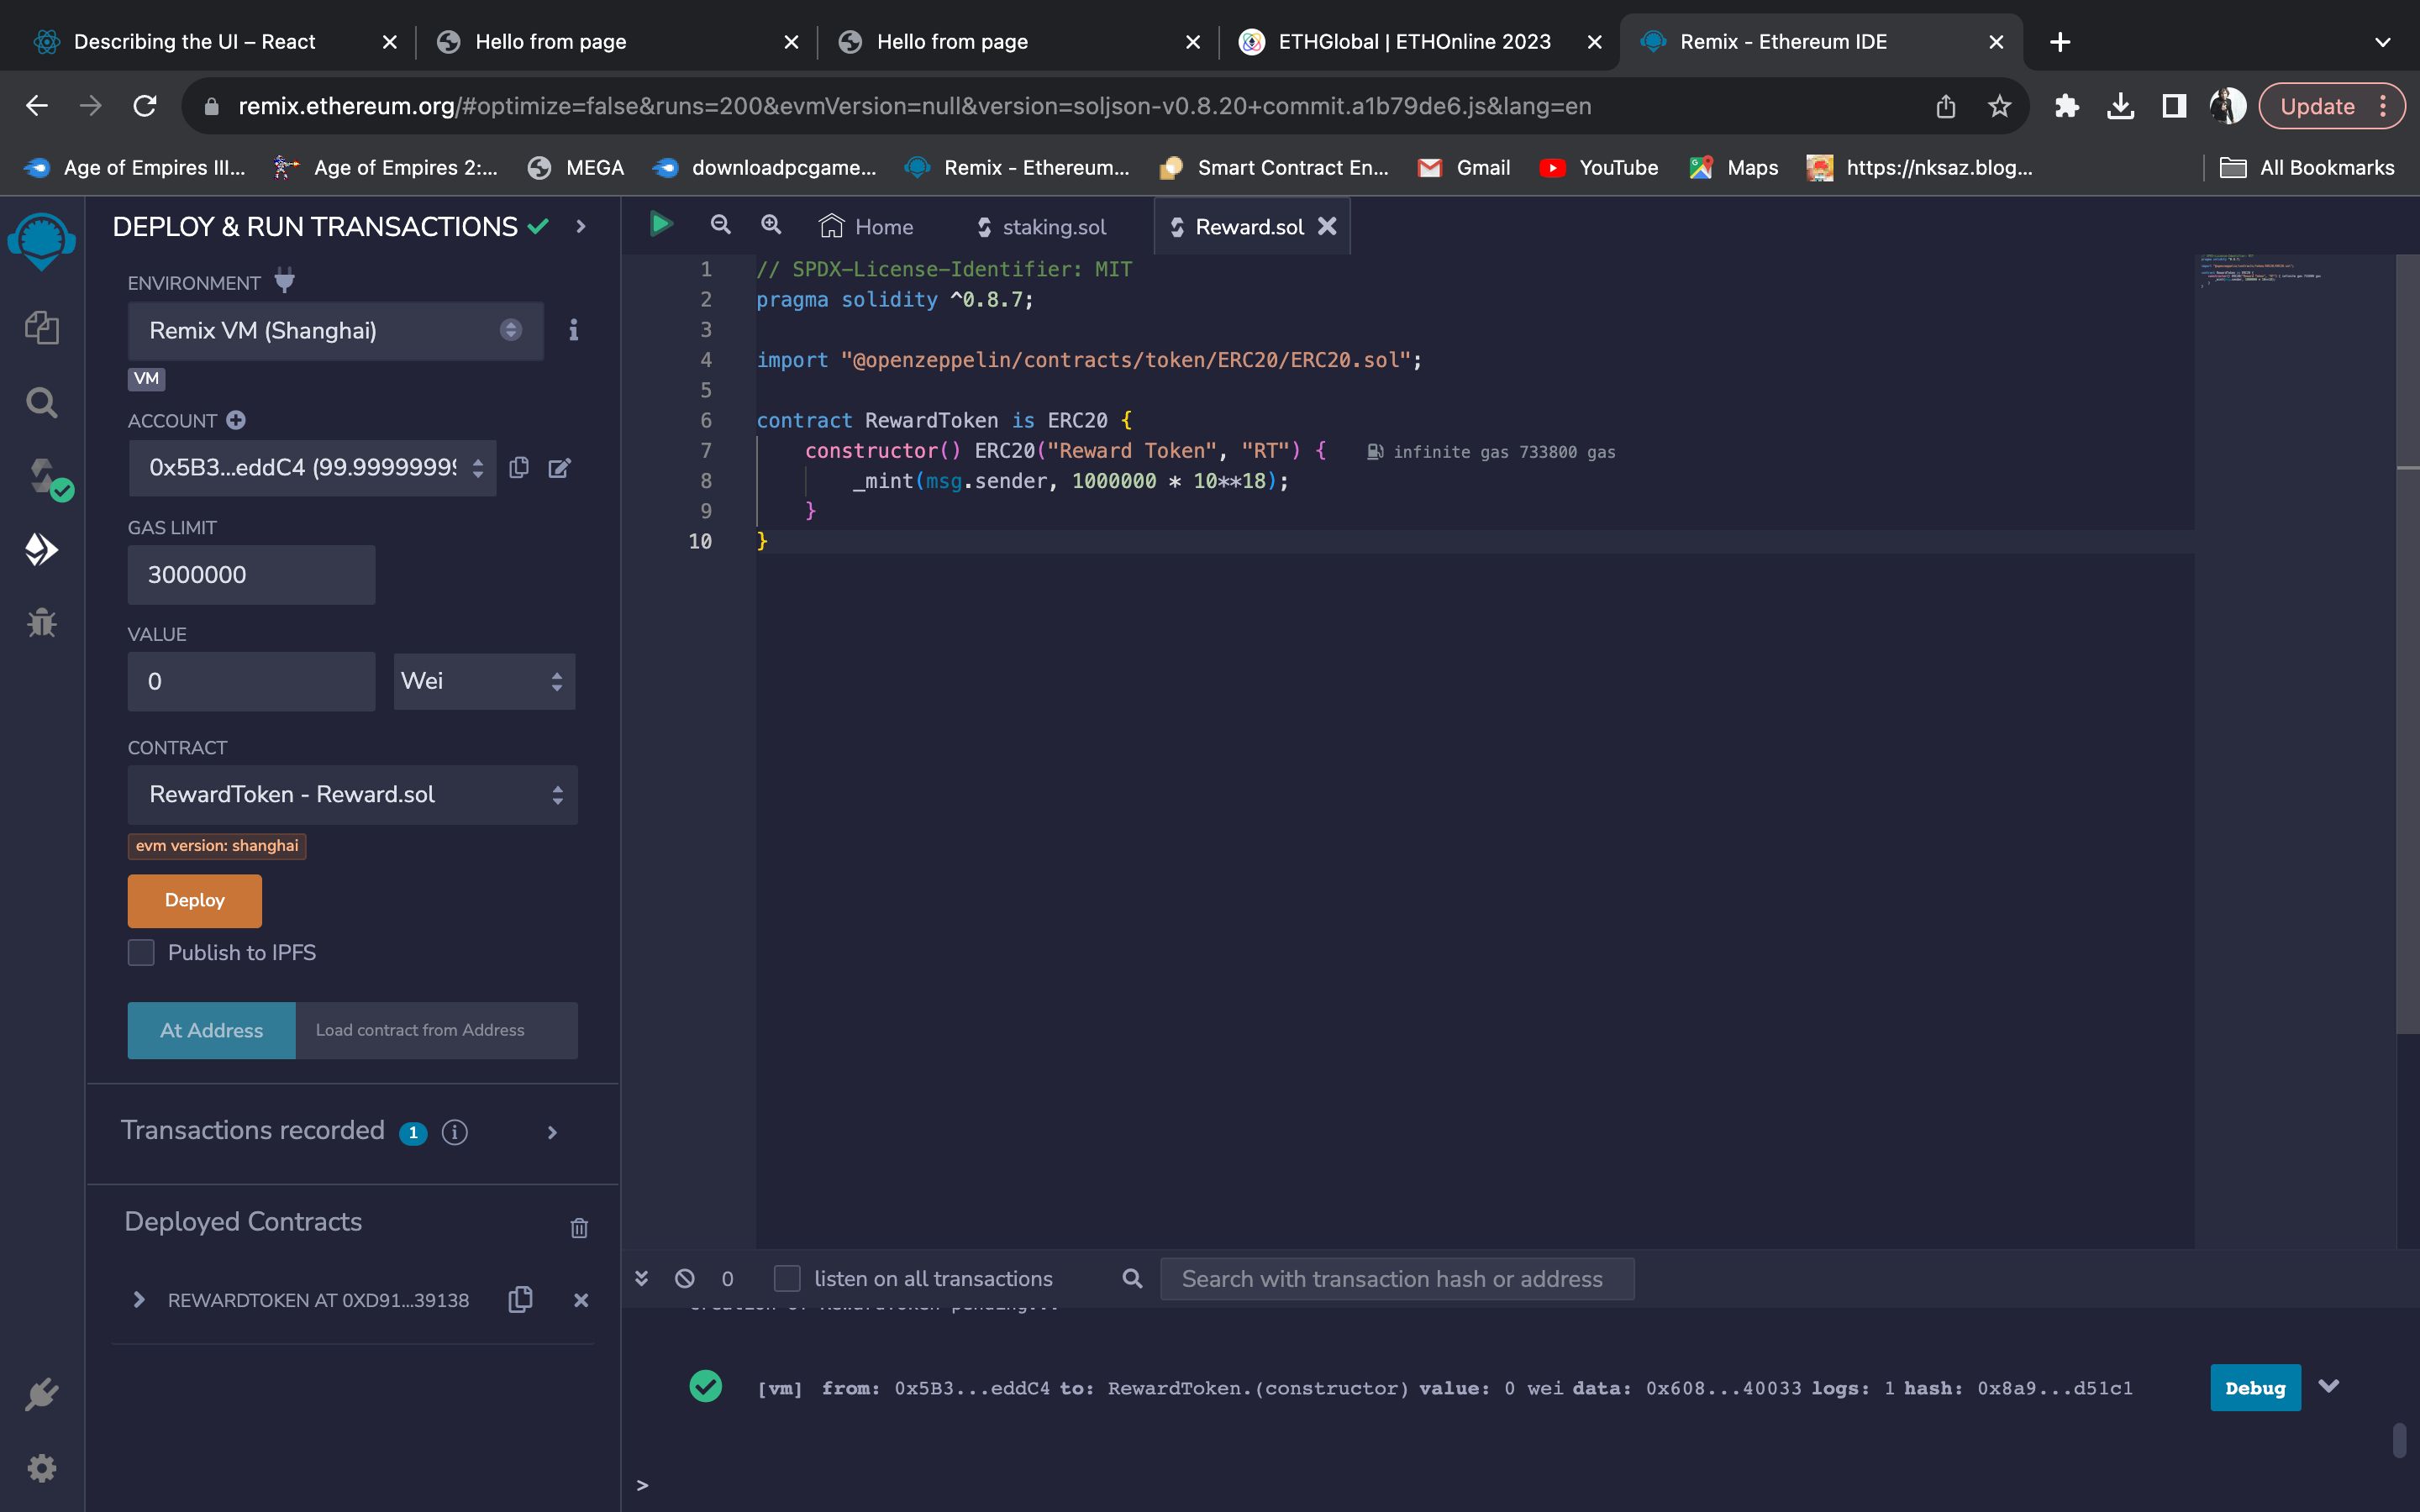Screen dimensions: 2420x1512
Task: Click the Gas Limit input field
Action: (251, 574)
